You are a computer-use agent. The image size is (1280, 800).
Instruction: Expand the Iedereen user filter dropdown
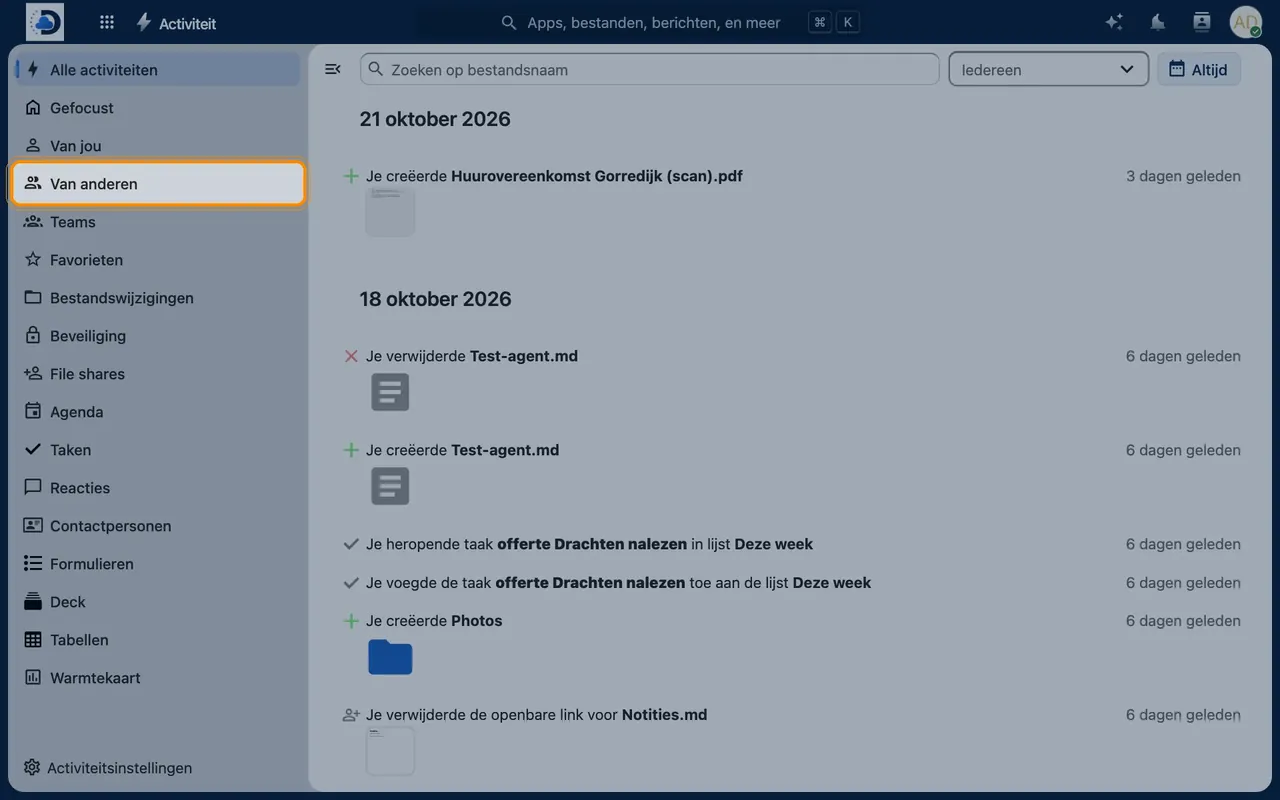click(x=1048, y=69)
